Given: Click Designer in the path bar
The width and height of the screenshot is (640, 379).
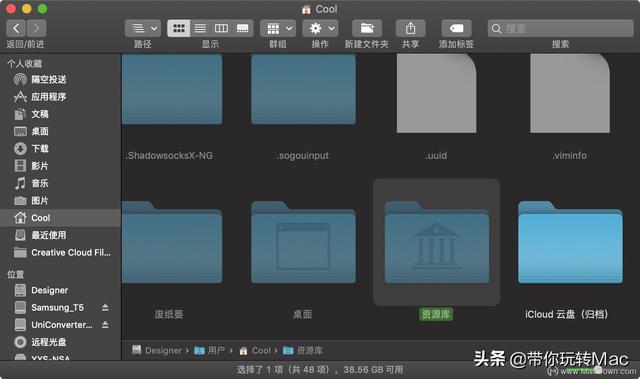Looking at the screenshot, I should pyautogui.click(x=157, y=350).
